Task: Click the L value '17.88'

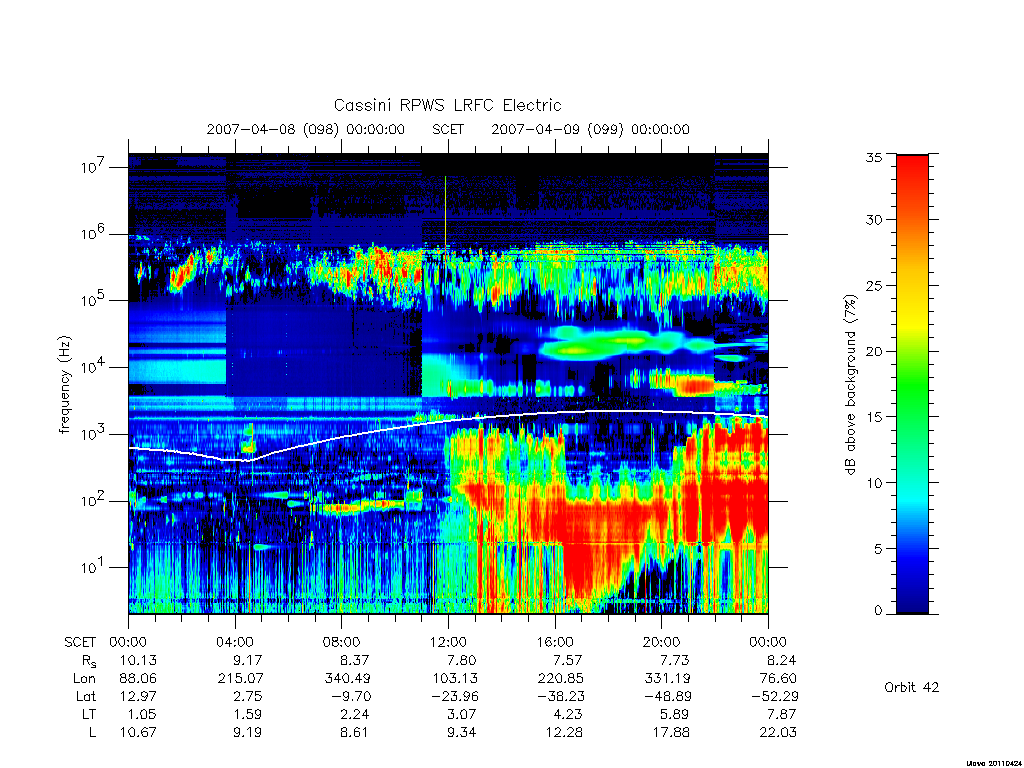Action: [671, 732]
